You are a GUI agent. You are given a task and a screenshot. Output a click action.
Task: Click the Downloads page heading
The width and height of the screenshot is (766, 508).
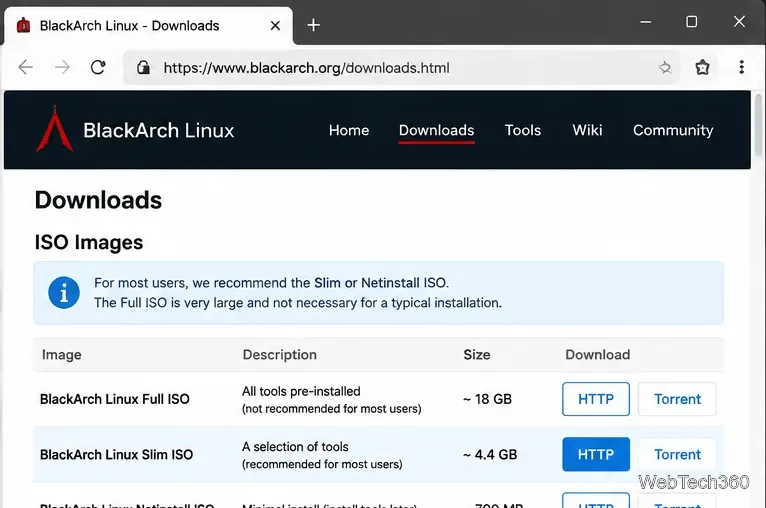(98, 200)
